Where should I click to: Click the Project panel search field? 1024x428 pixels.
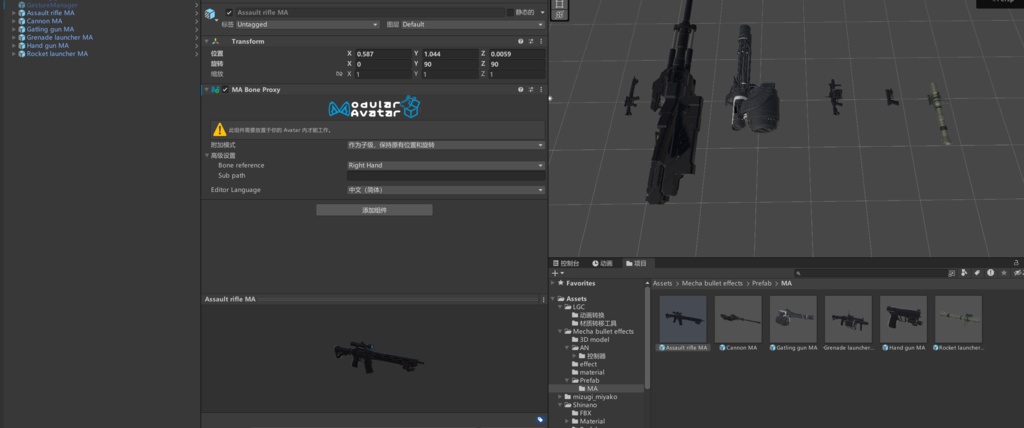point(869,273)
